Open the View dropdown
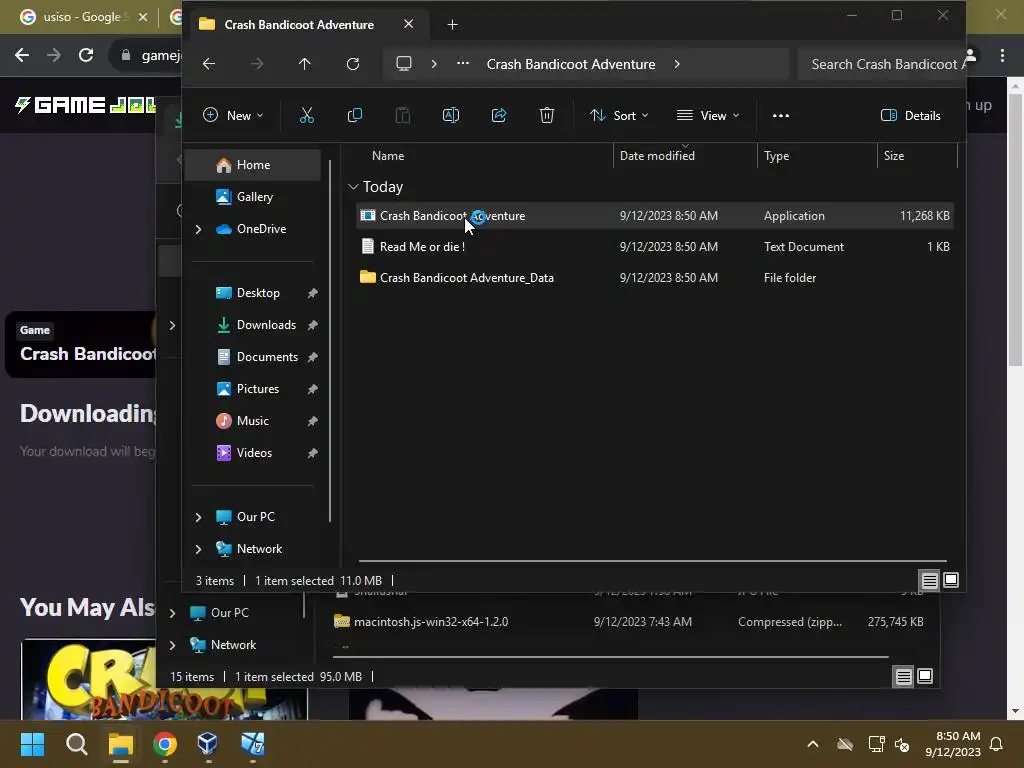 [709, 116]
